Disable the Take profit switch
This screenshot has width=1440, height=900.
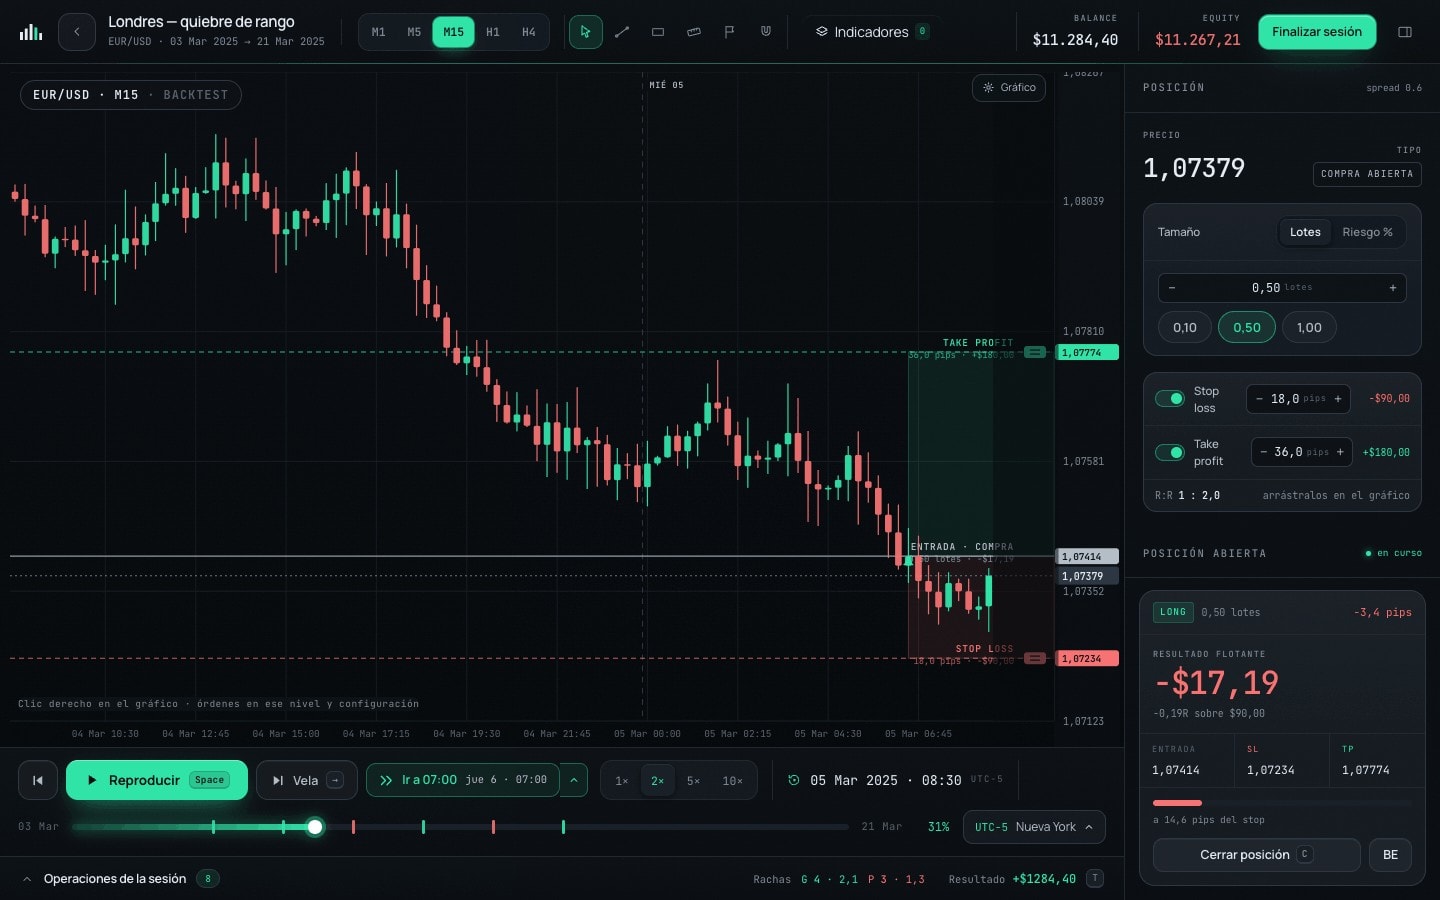pos(1170,452)
